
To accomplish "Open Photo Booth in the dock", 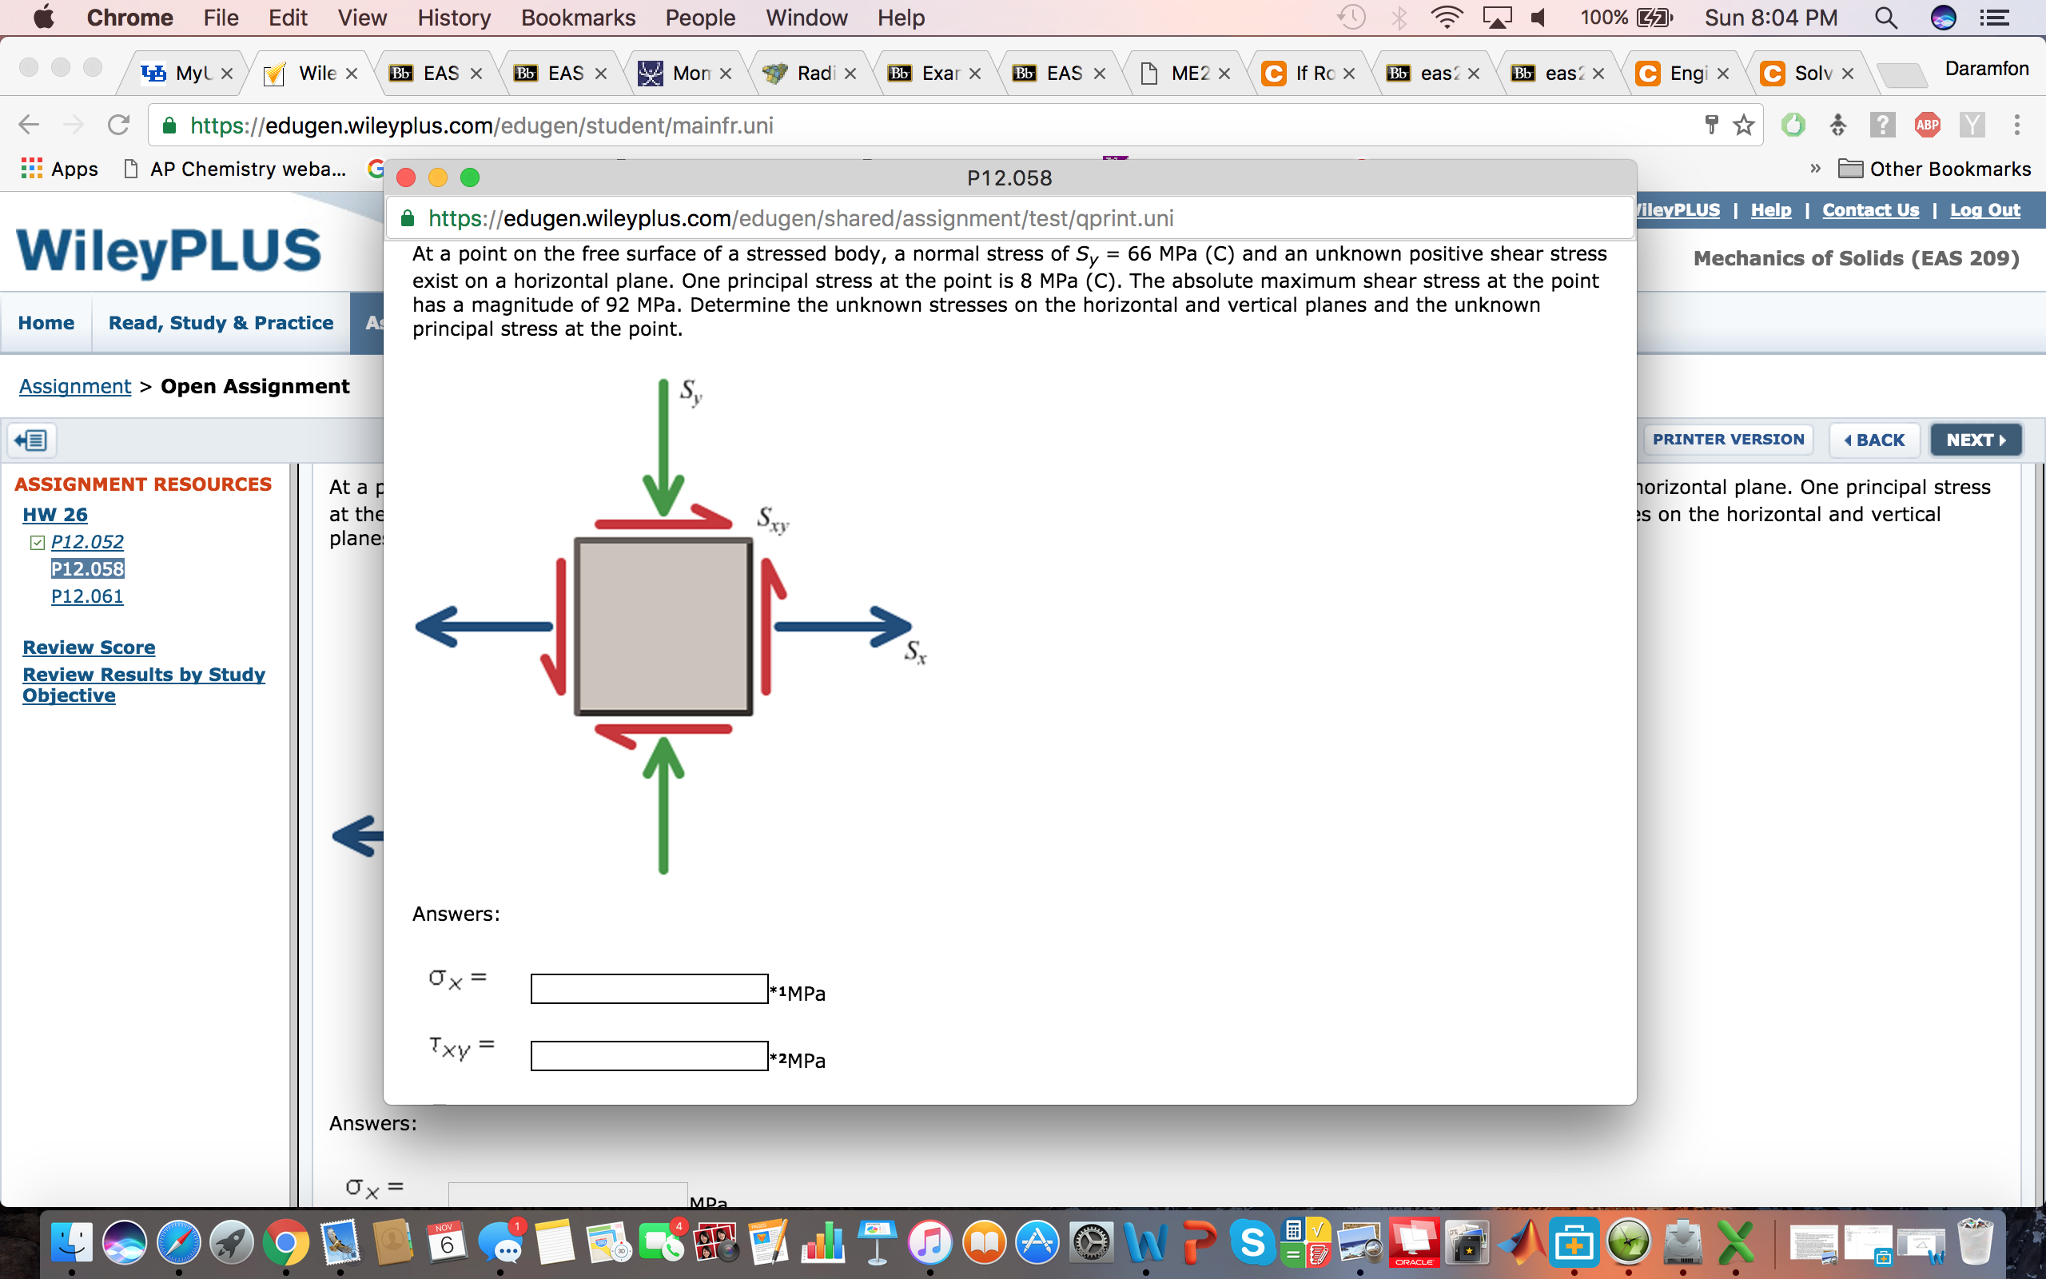I will [715, 1243].
